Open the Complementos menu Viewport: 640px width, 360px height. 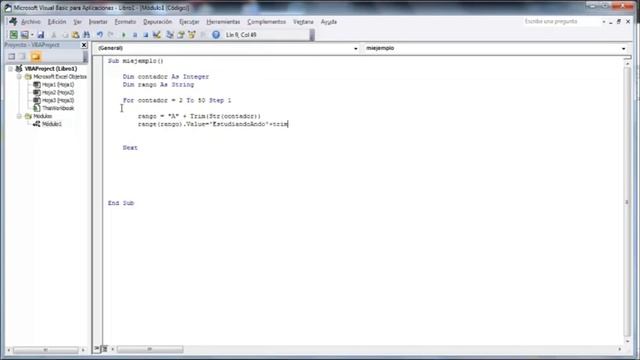tap(267, 22)
